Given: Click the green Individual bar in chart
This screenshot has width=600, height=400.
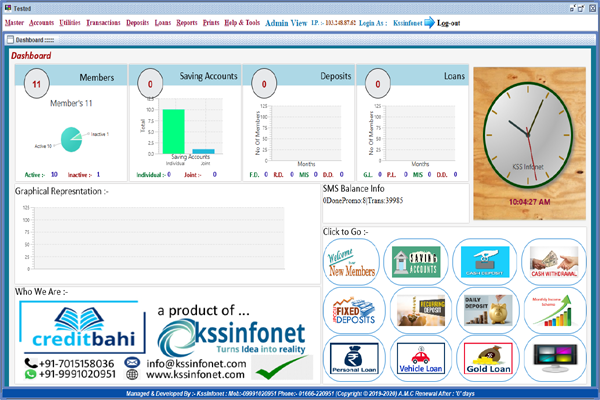Looking at the screenshot, I should [173, 131].
